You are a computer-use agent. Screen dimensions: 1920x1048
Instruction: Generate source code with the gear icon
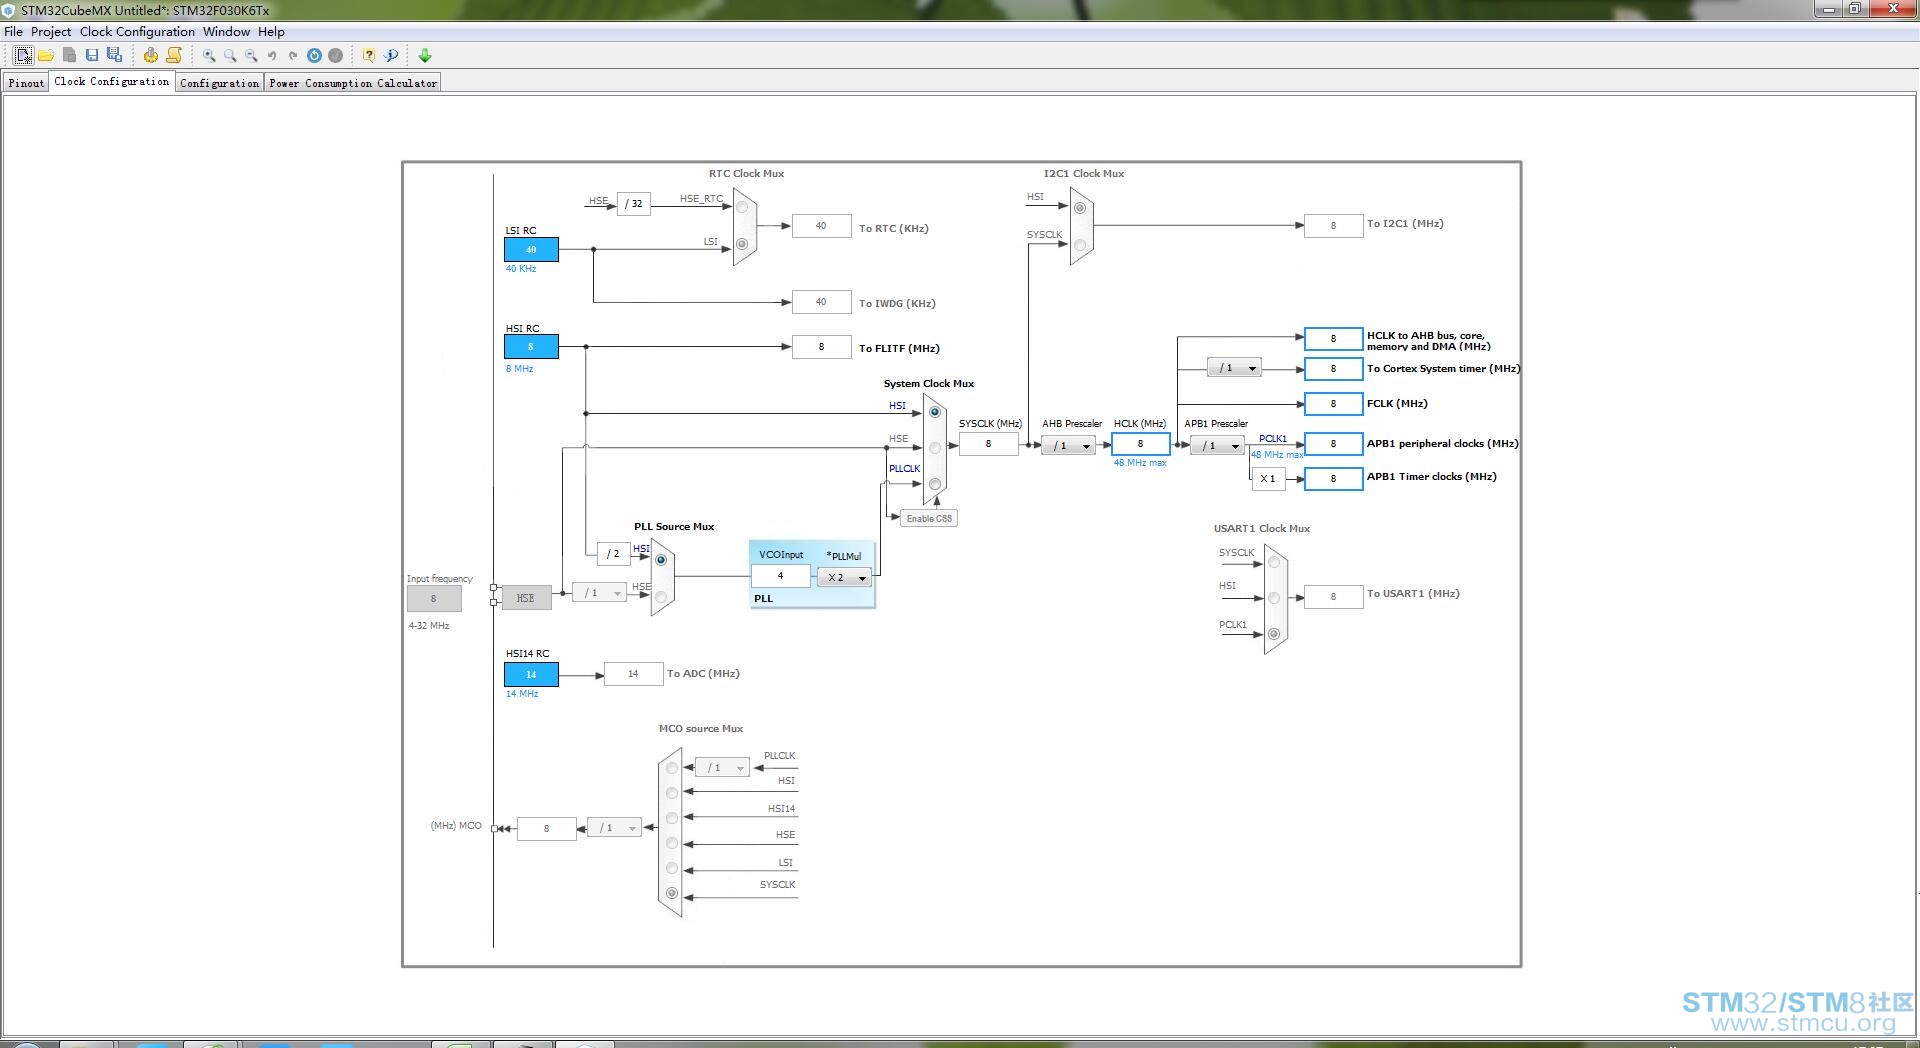point(151,55)
